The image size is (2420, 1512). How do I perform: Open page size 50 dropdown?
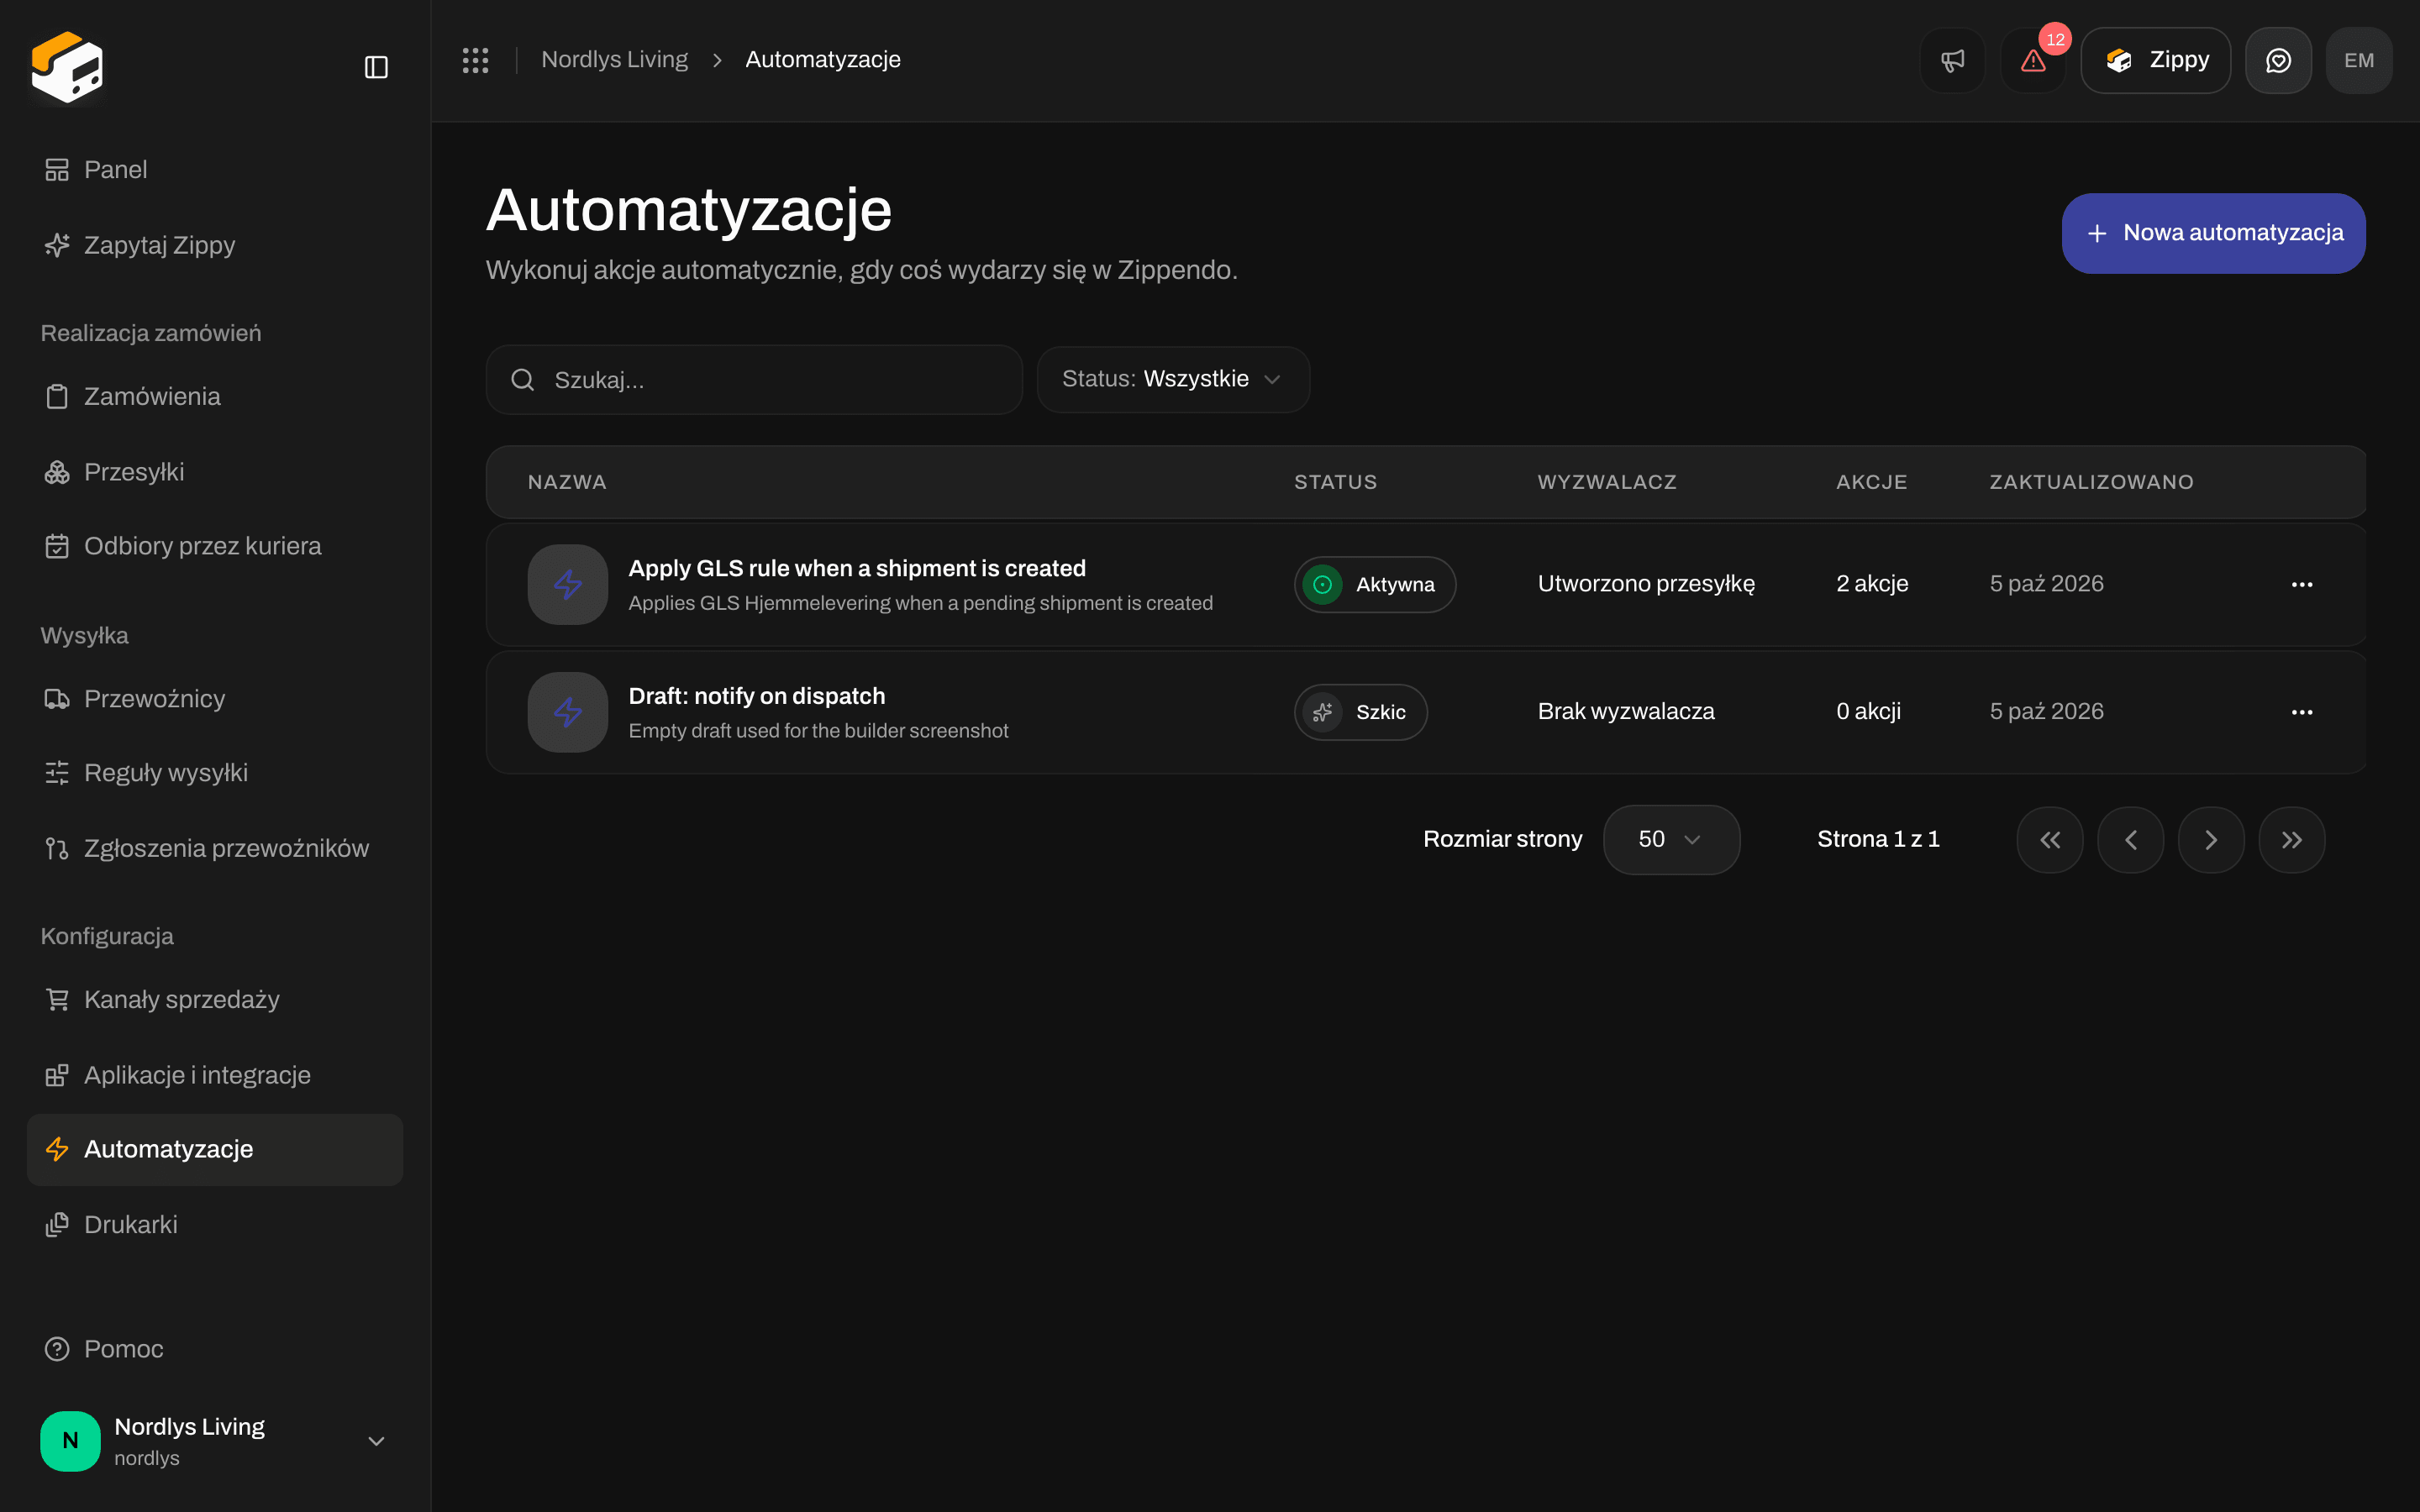tap(1671, 840)
